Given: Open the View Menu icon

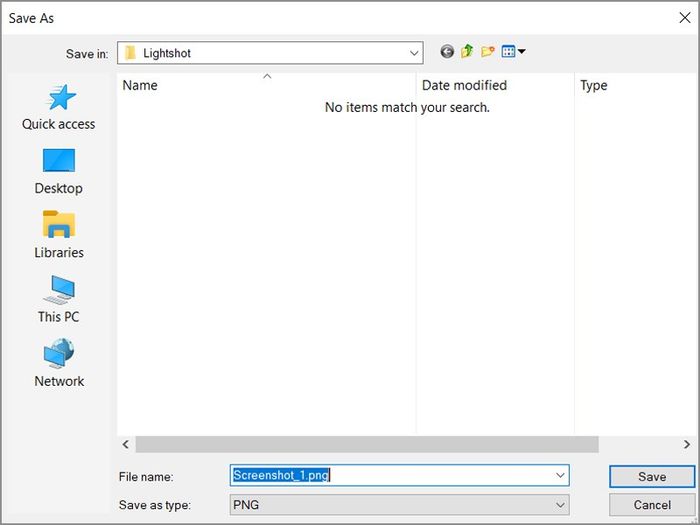Looking at the screenshot, I should (x=513, y=52).
